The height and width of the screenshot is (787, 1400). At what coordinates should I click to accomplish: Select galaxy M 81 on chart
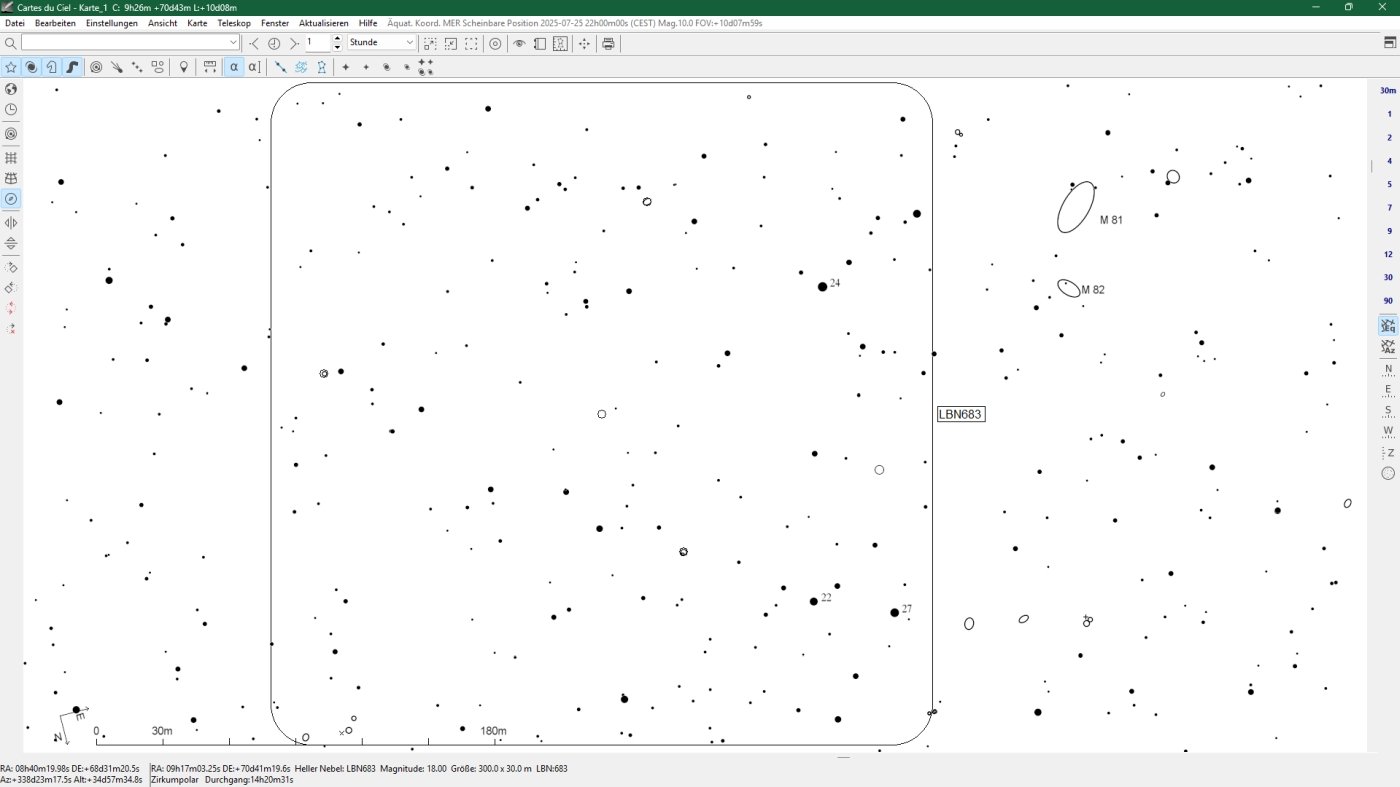(x=1076, y=207)
